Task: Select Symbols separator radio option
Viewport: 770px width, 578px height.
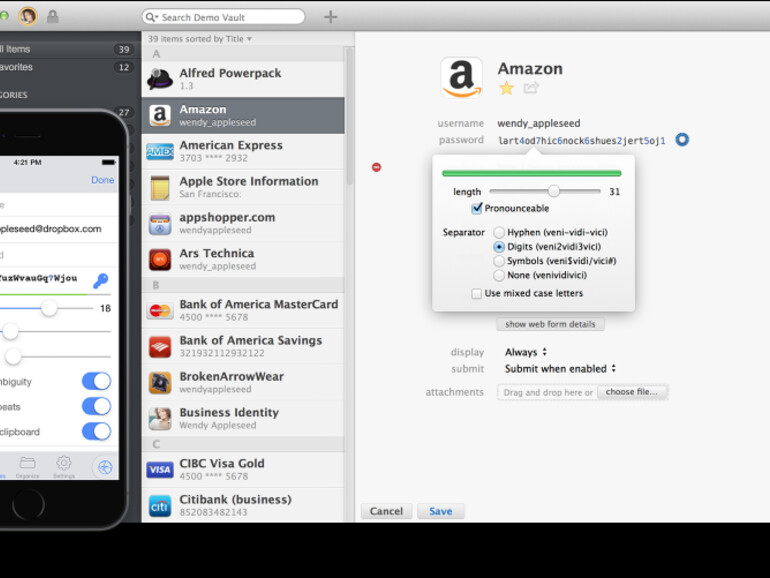Action: [x=499, y=261]
